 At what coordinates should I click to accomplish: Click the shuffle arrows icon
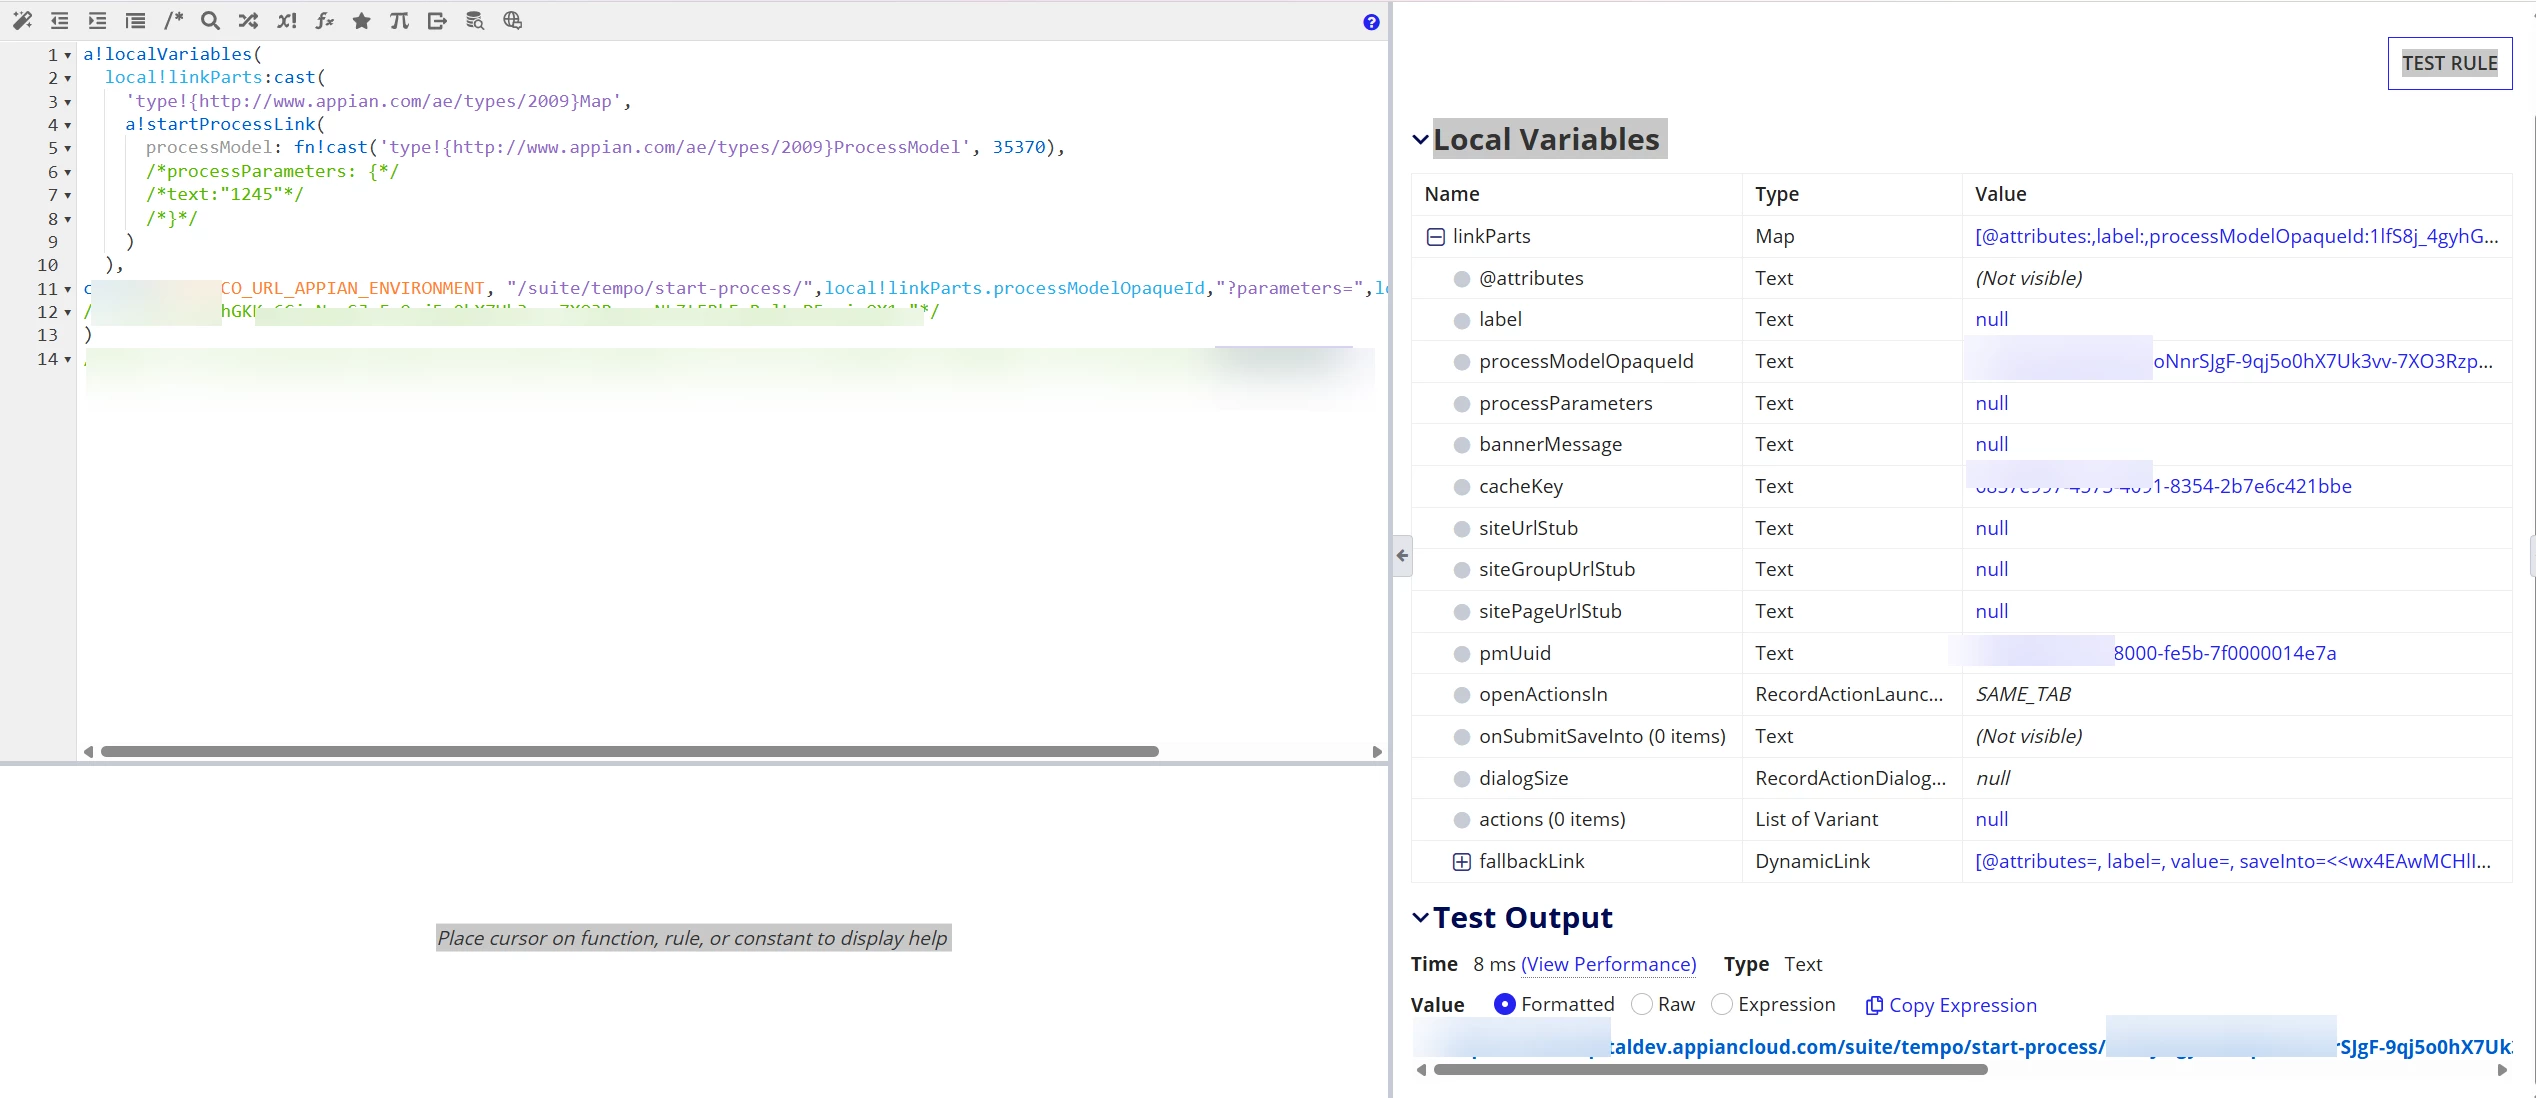click(248, 20)
